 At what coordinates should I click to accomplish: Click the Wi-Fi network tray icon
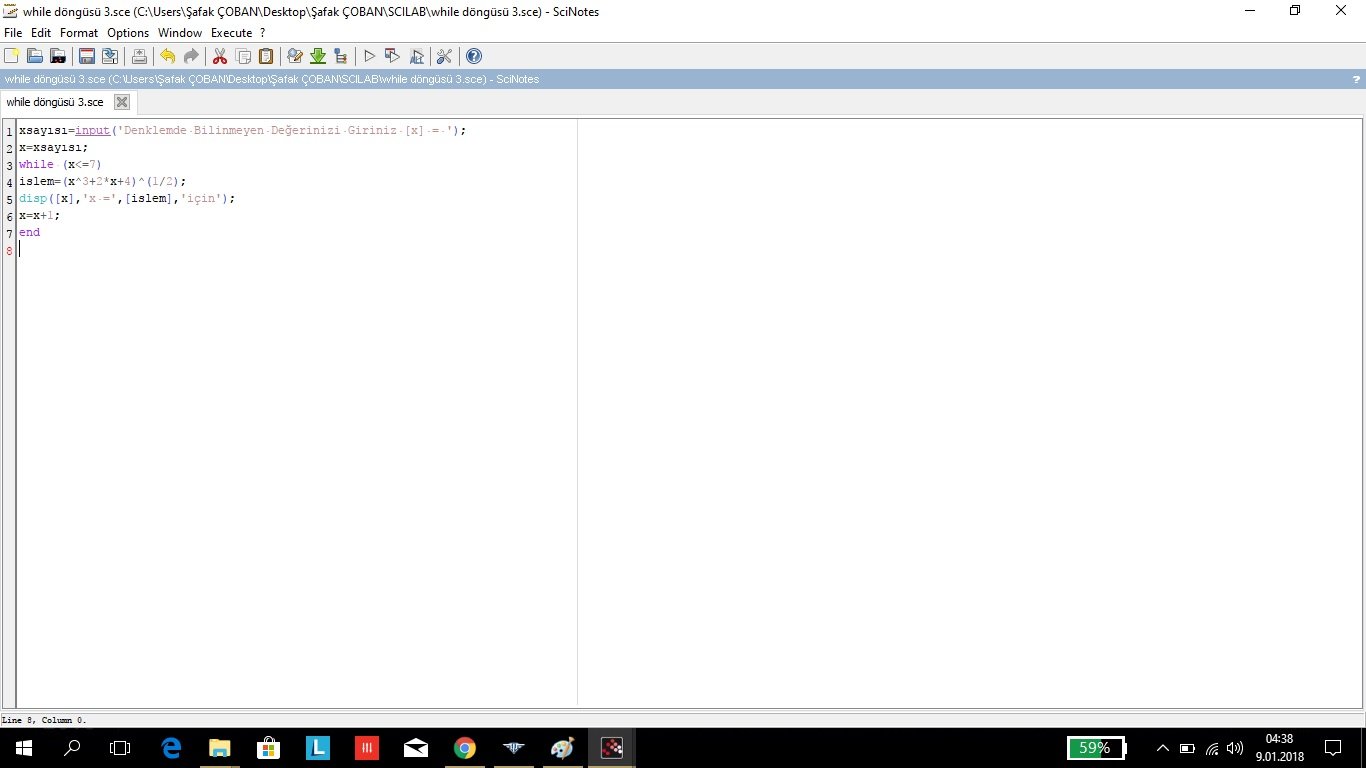coord(1212,748)
